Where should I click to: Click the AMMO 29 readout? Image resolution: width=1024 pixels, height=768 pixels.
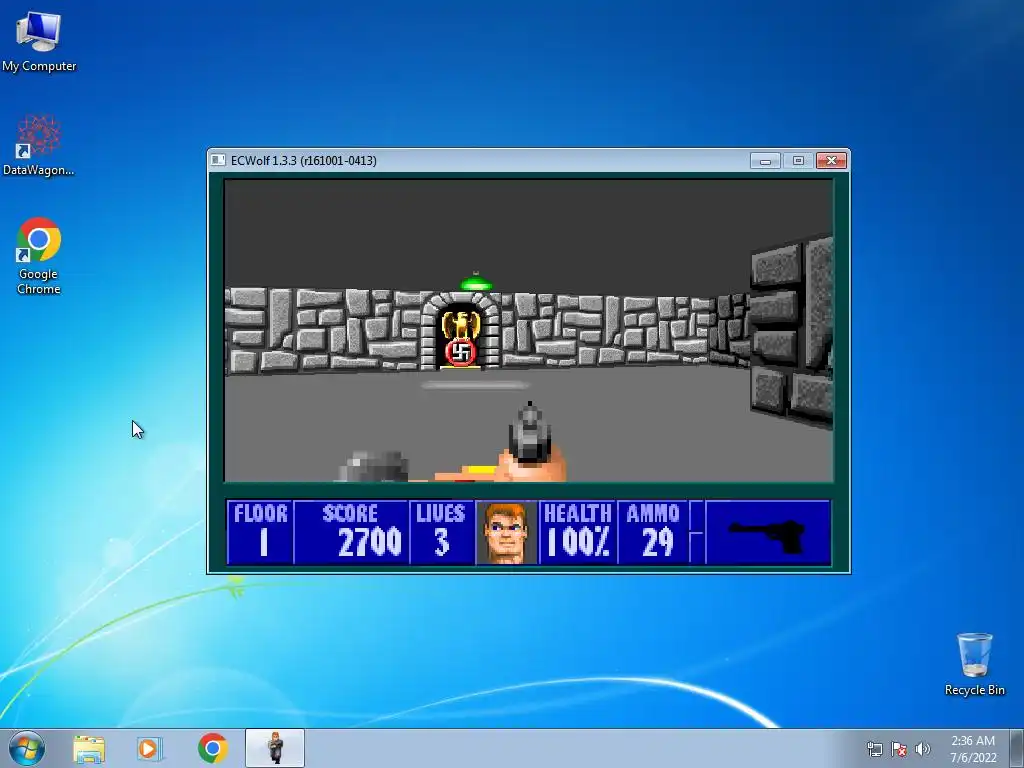click(653, 532)
